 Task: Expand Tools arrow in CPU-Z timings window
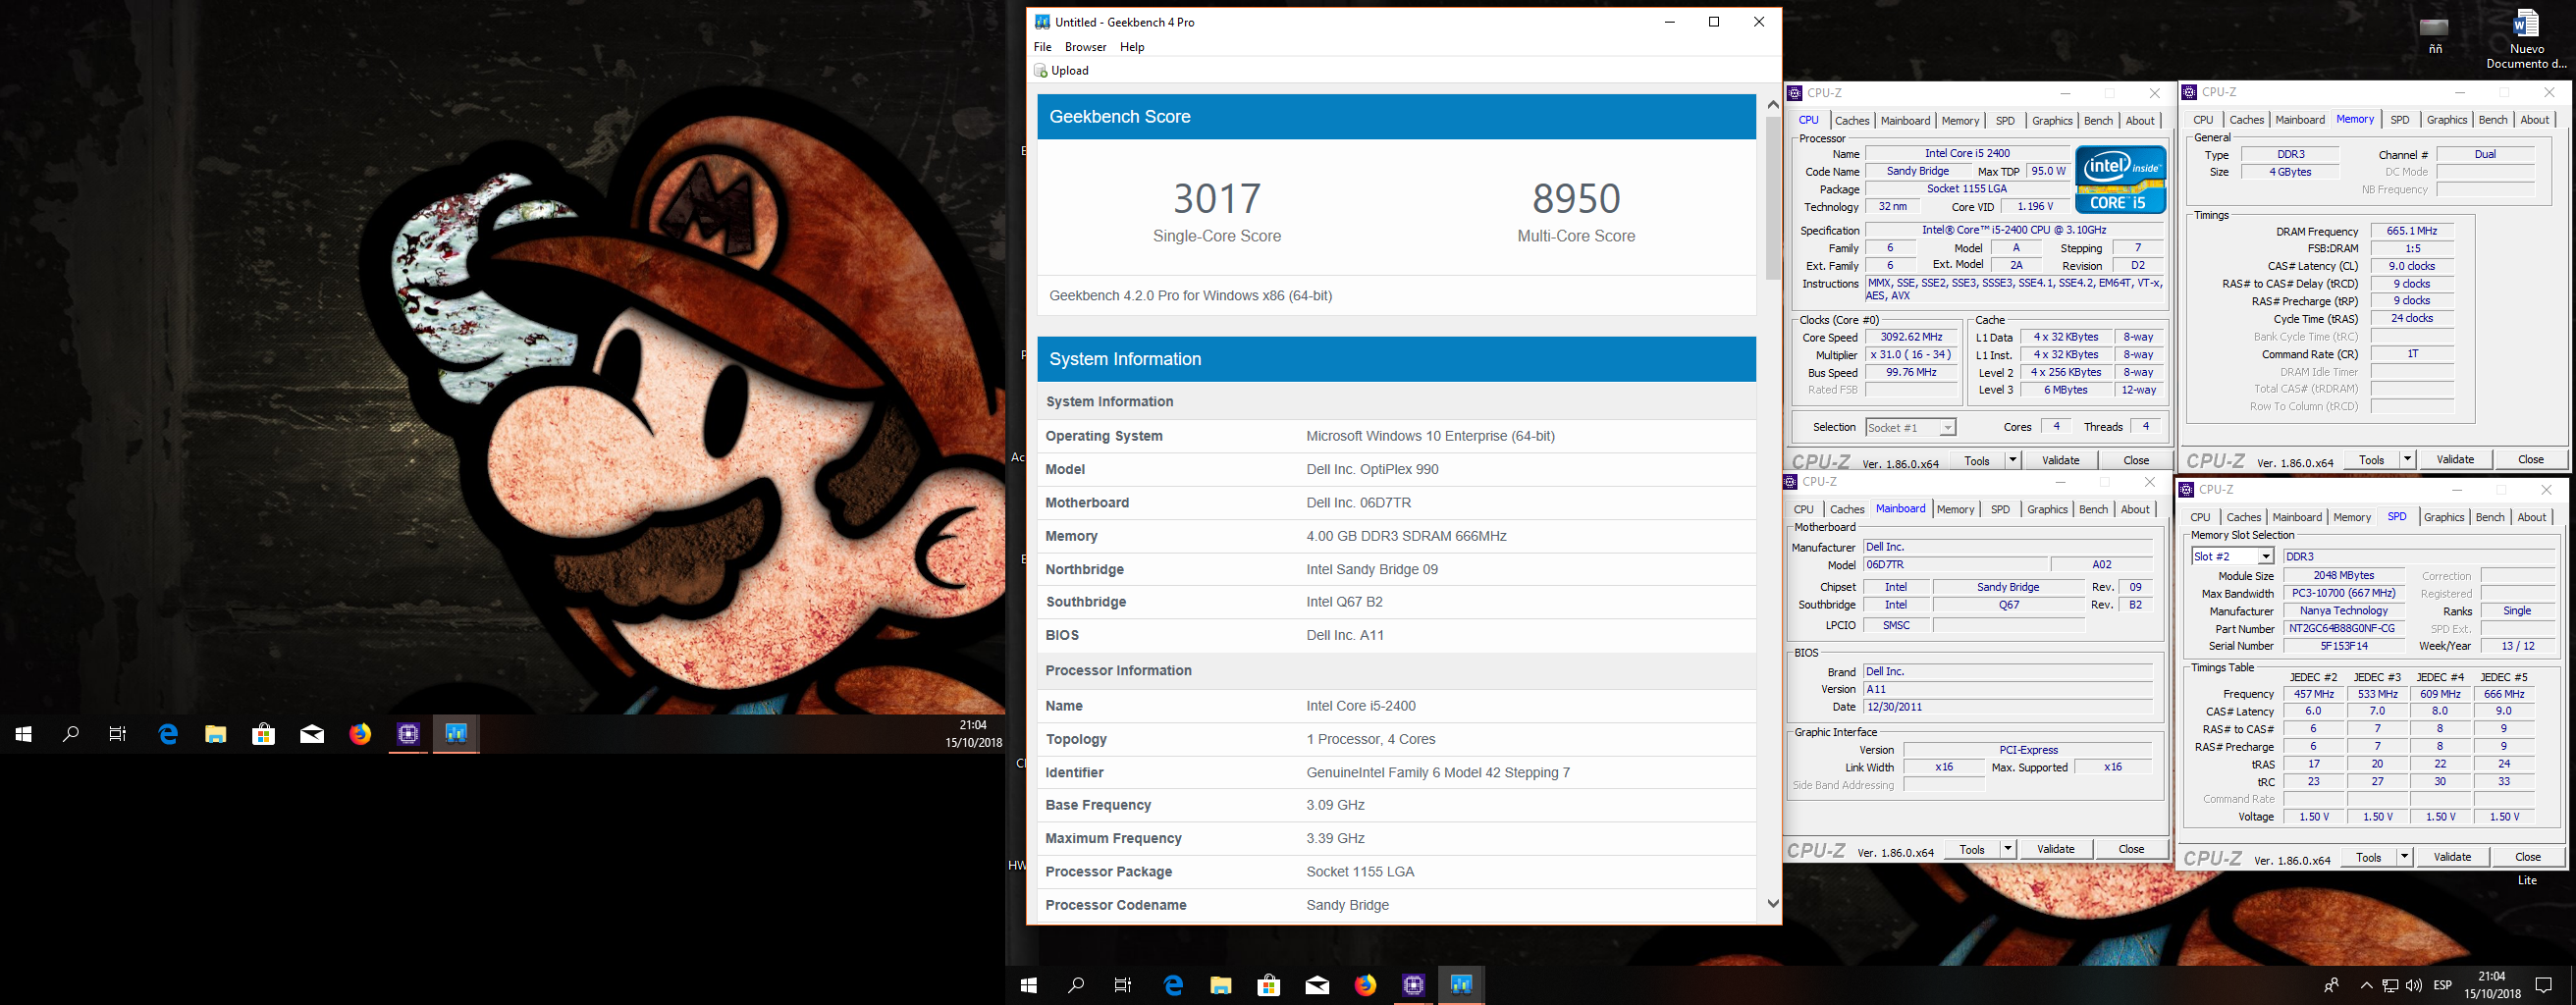coord(2408,459)
